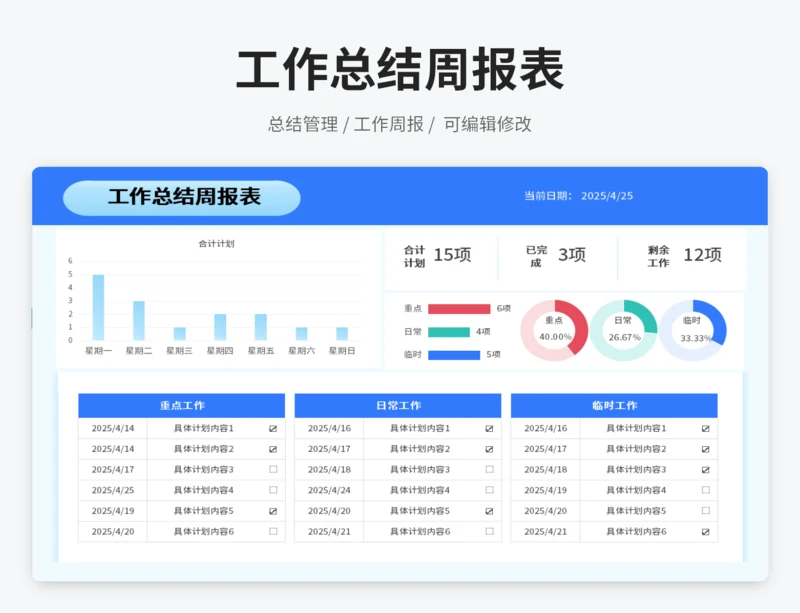Screen dimensions: 800x613
Task: Uncheck 重点工作 具体计划内容5 checkbox
Action: (x=273, y=511)
